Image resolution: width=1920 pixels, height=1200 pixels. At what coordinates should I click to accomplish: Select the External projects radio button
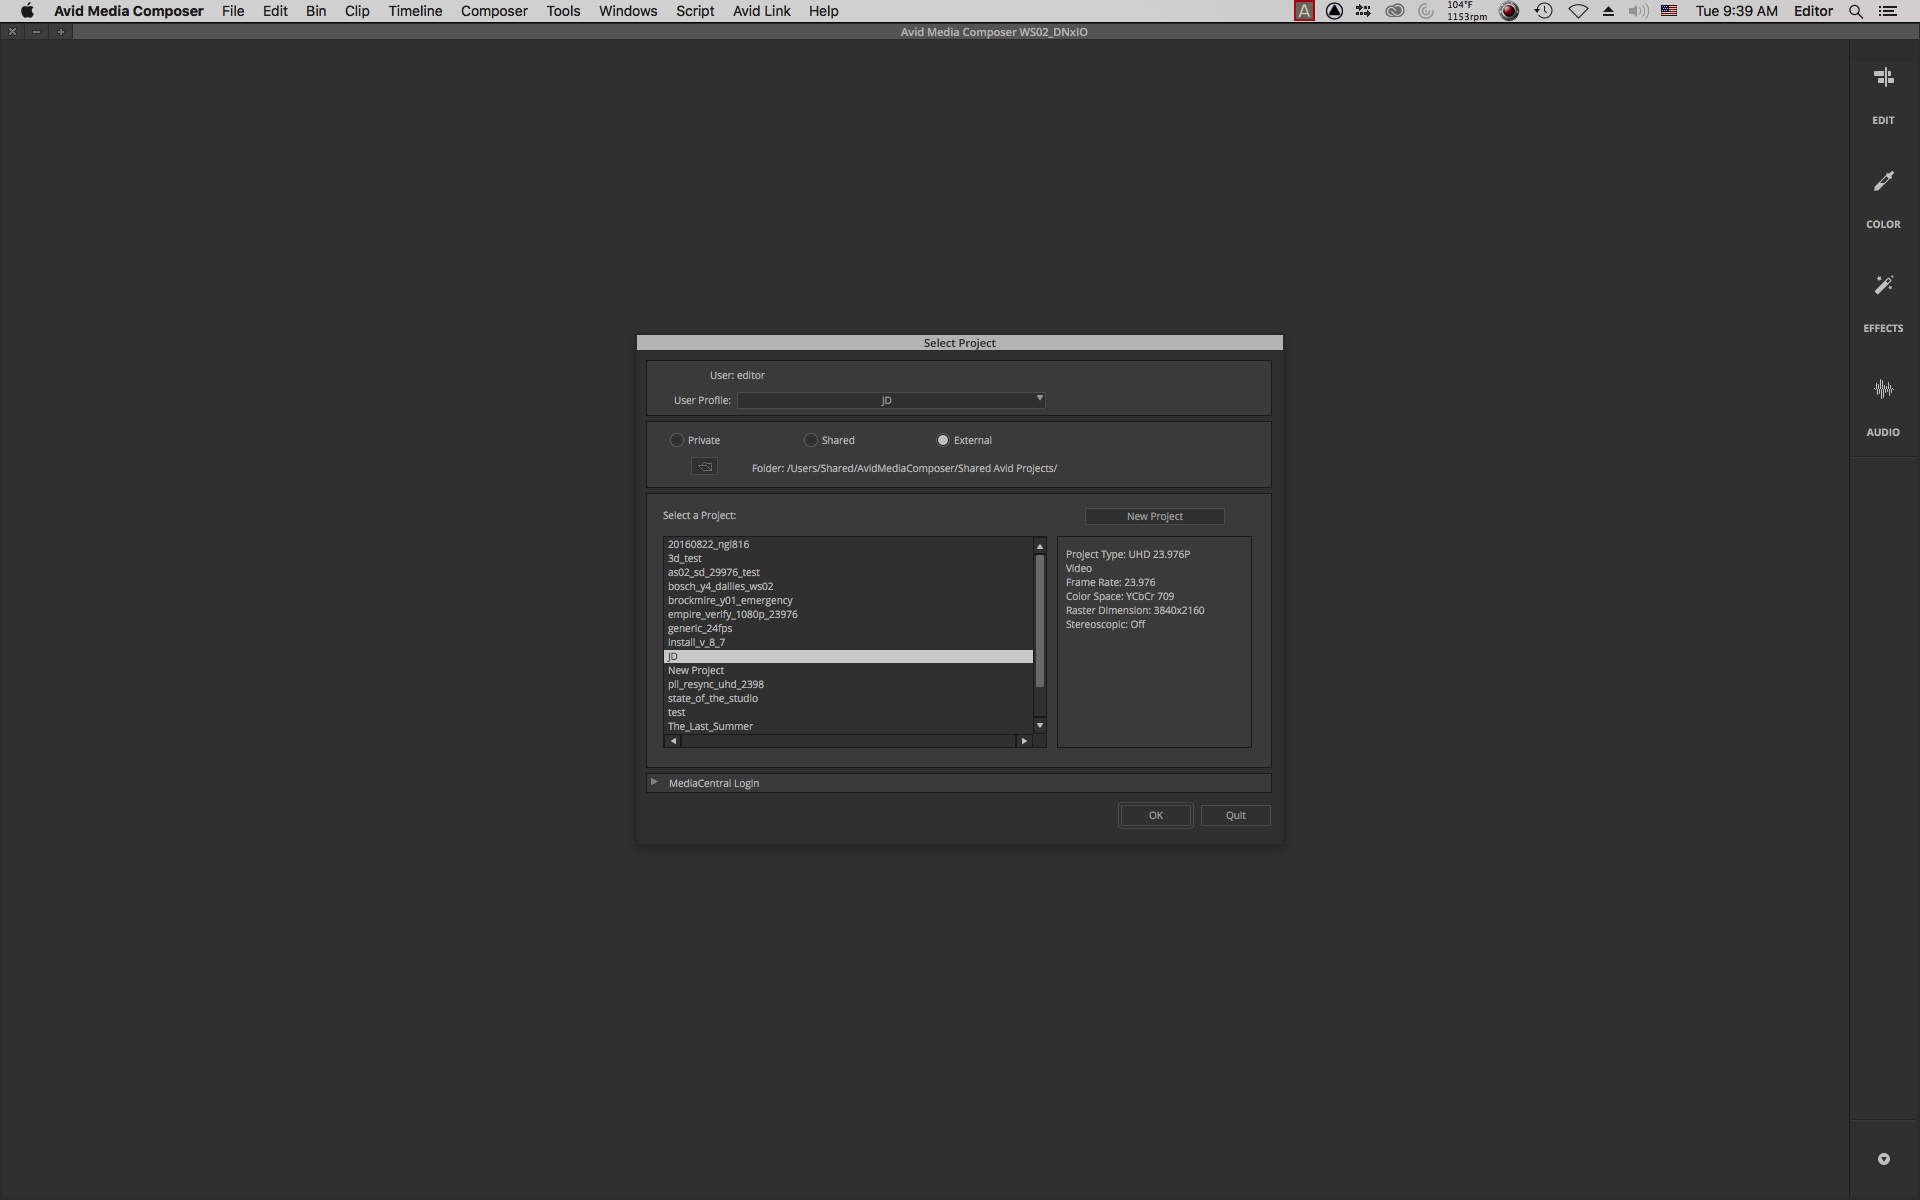coord(943,440)
